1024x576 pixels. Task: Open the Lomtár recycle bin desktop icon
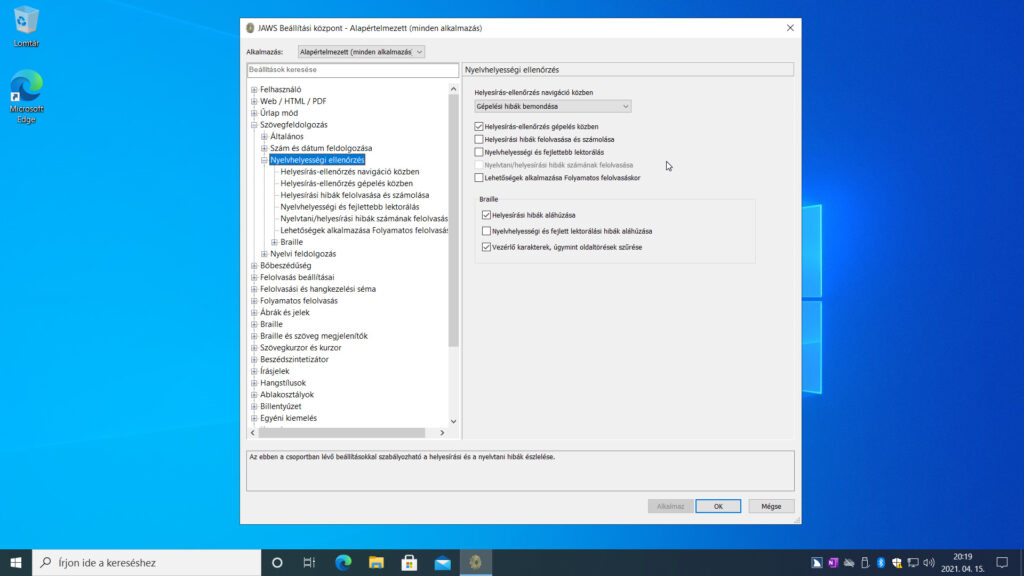26,26
